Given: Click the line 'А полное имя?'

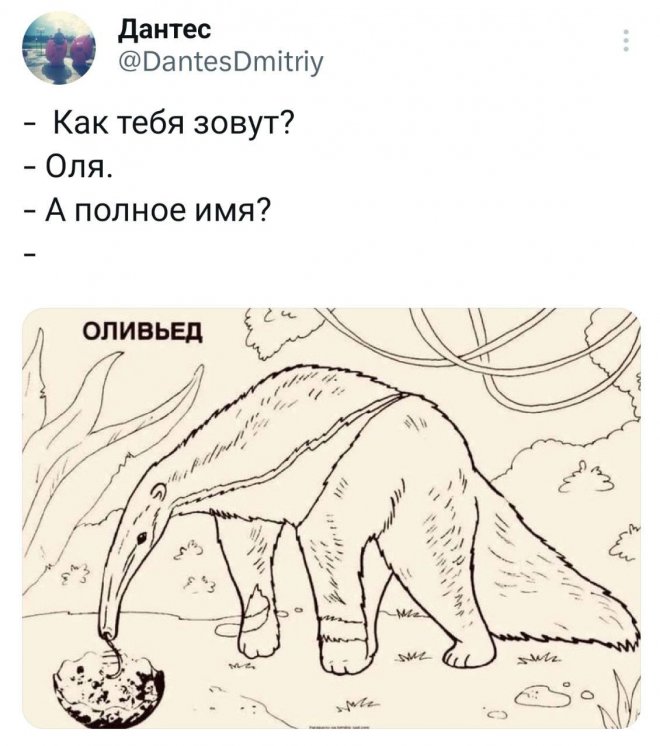Looking at the screenshot, I should click(157, 210).
